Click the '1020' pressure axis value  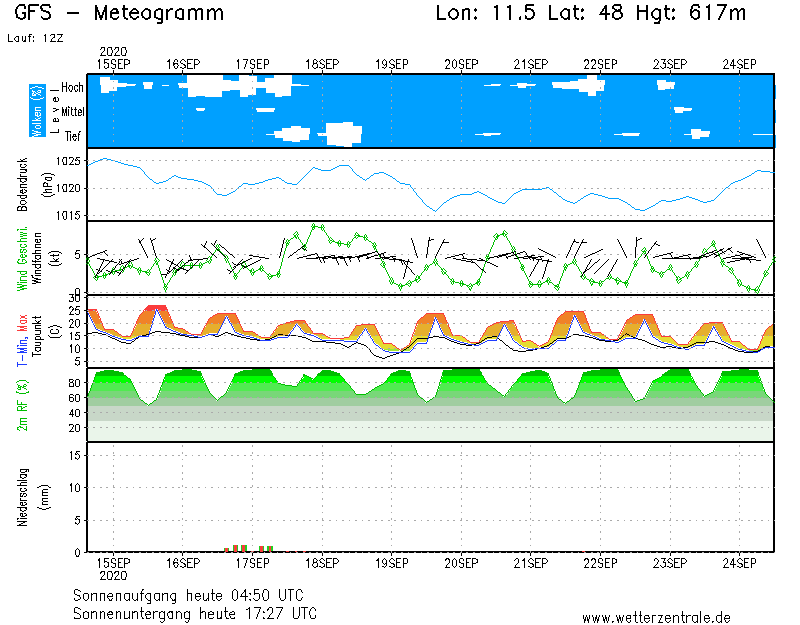point(68,188)
